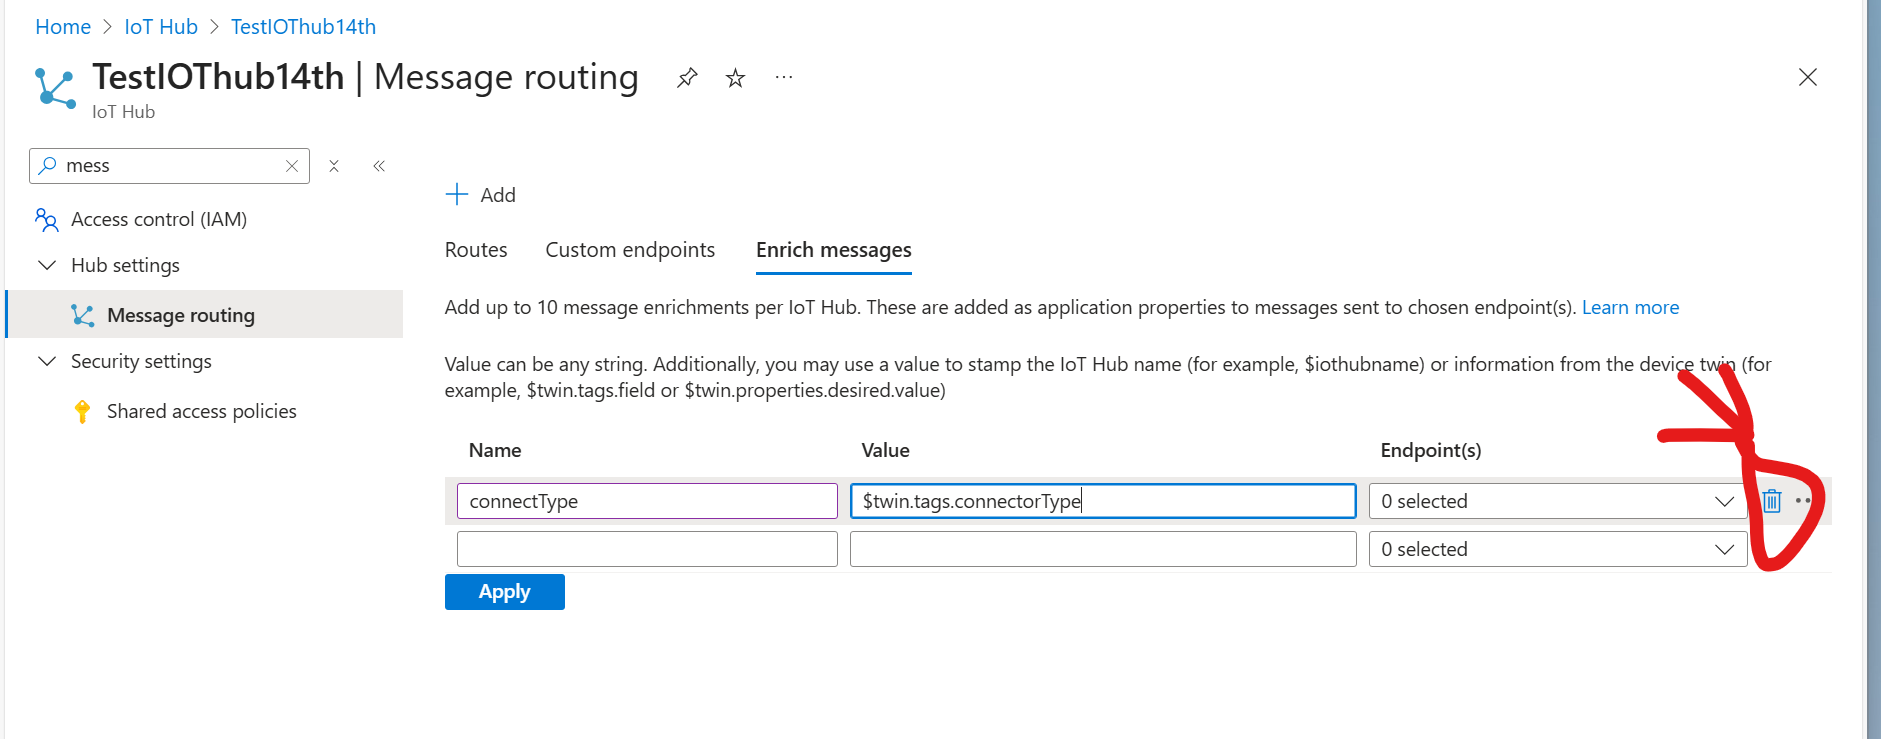Close the Message routing blade

pyautogui.click(x=1808, y=77)
